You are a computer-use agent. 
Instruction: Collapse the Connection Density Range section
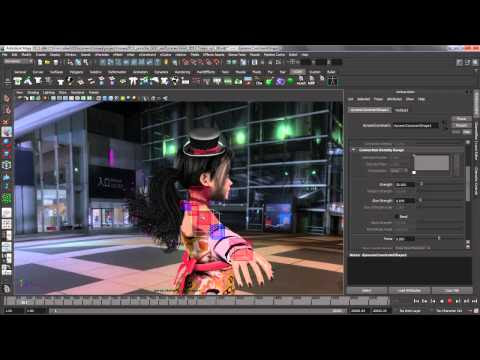coord(354,150)
